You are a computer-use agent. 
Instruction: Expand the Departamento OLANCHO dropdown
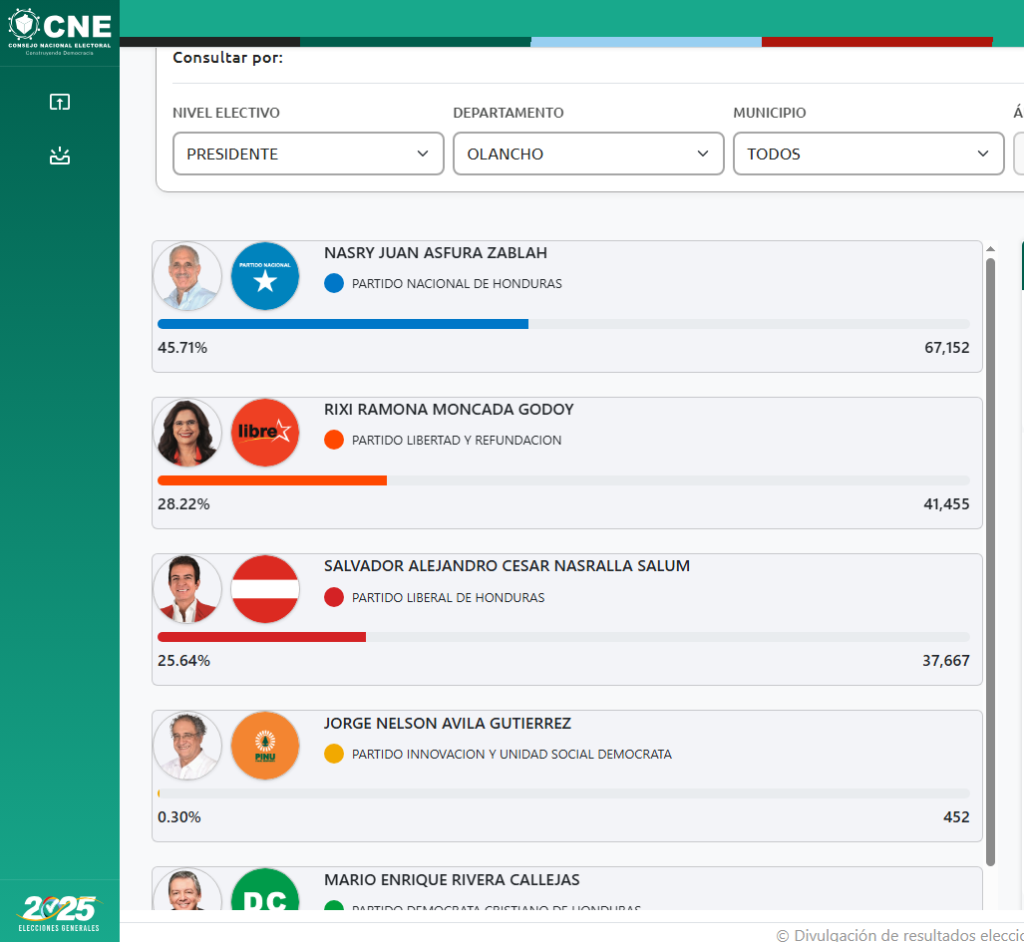[x=588, y=154]
